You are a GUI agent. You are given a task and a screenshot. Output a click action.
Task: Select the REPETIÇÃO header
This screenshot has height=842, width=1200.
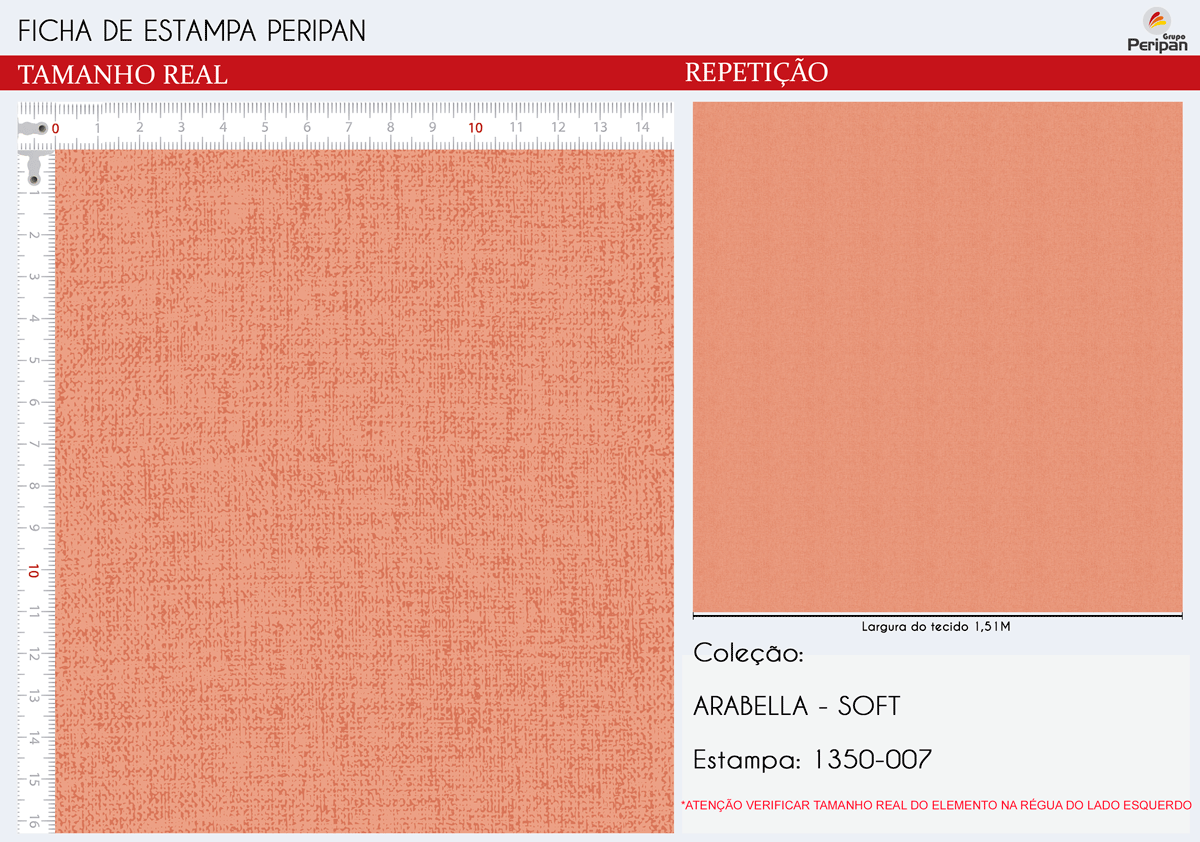(756, 73)
